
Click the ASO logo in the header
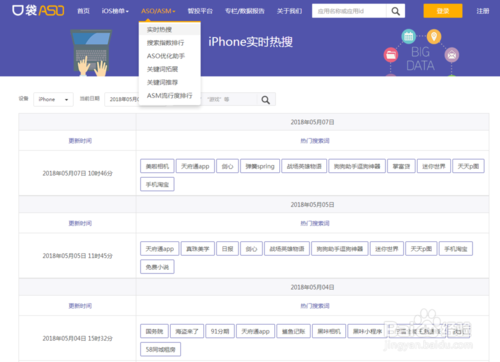[x=38, y=10]
